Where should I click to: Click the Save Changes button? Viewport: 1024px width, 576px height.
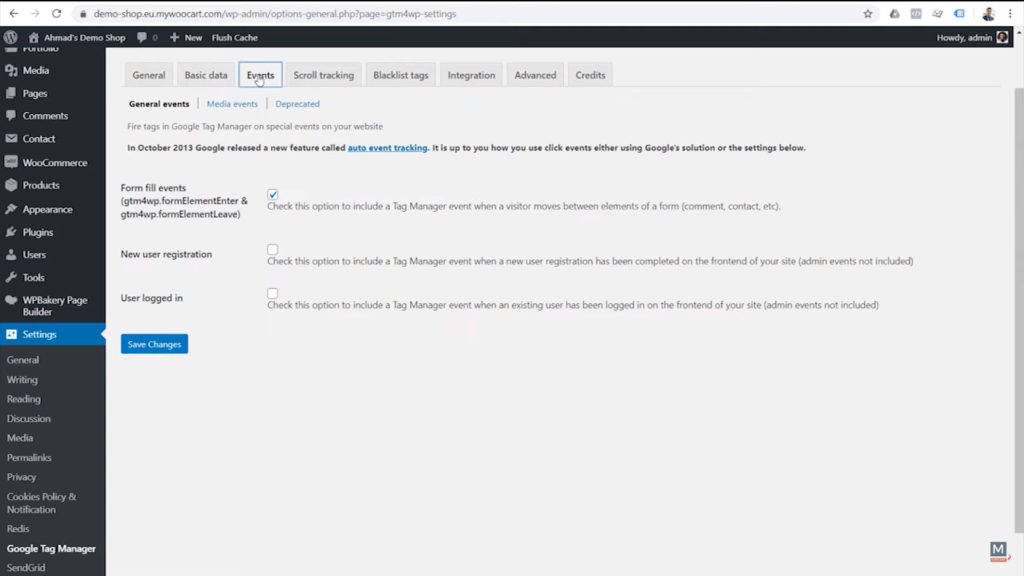click(153, 343)
